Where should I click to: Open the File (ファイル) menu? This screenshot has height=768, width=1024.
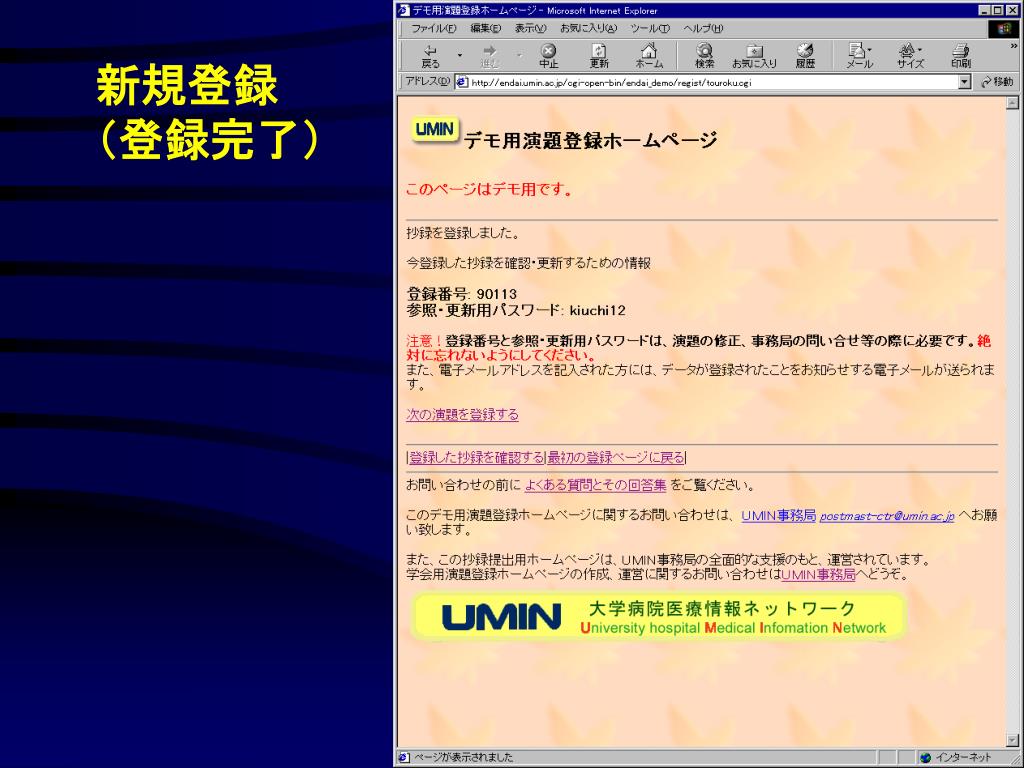pyautogui.click(x=434, y=29)
